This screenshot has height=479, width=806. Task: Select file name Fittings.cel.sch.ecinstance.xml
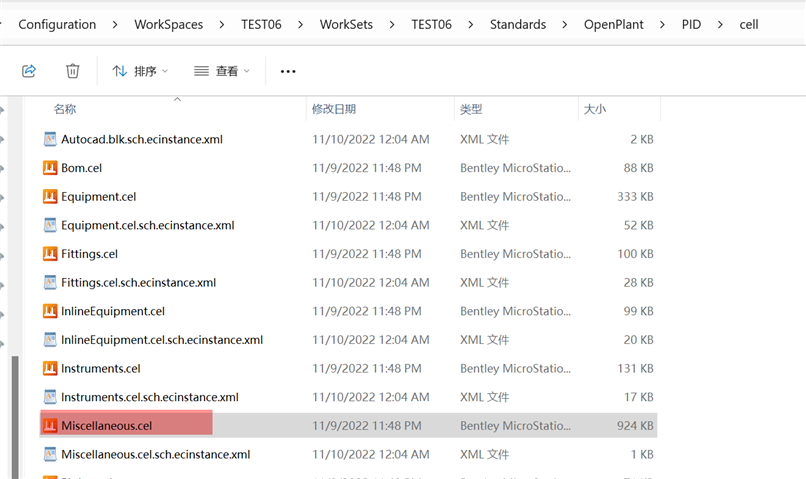(x=138, y=283)
